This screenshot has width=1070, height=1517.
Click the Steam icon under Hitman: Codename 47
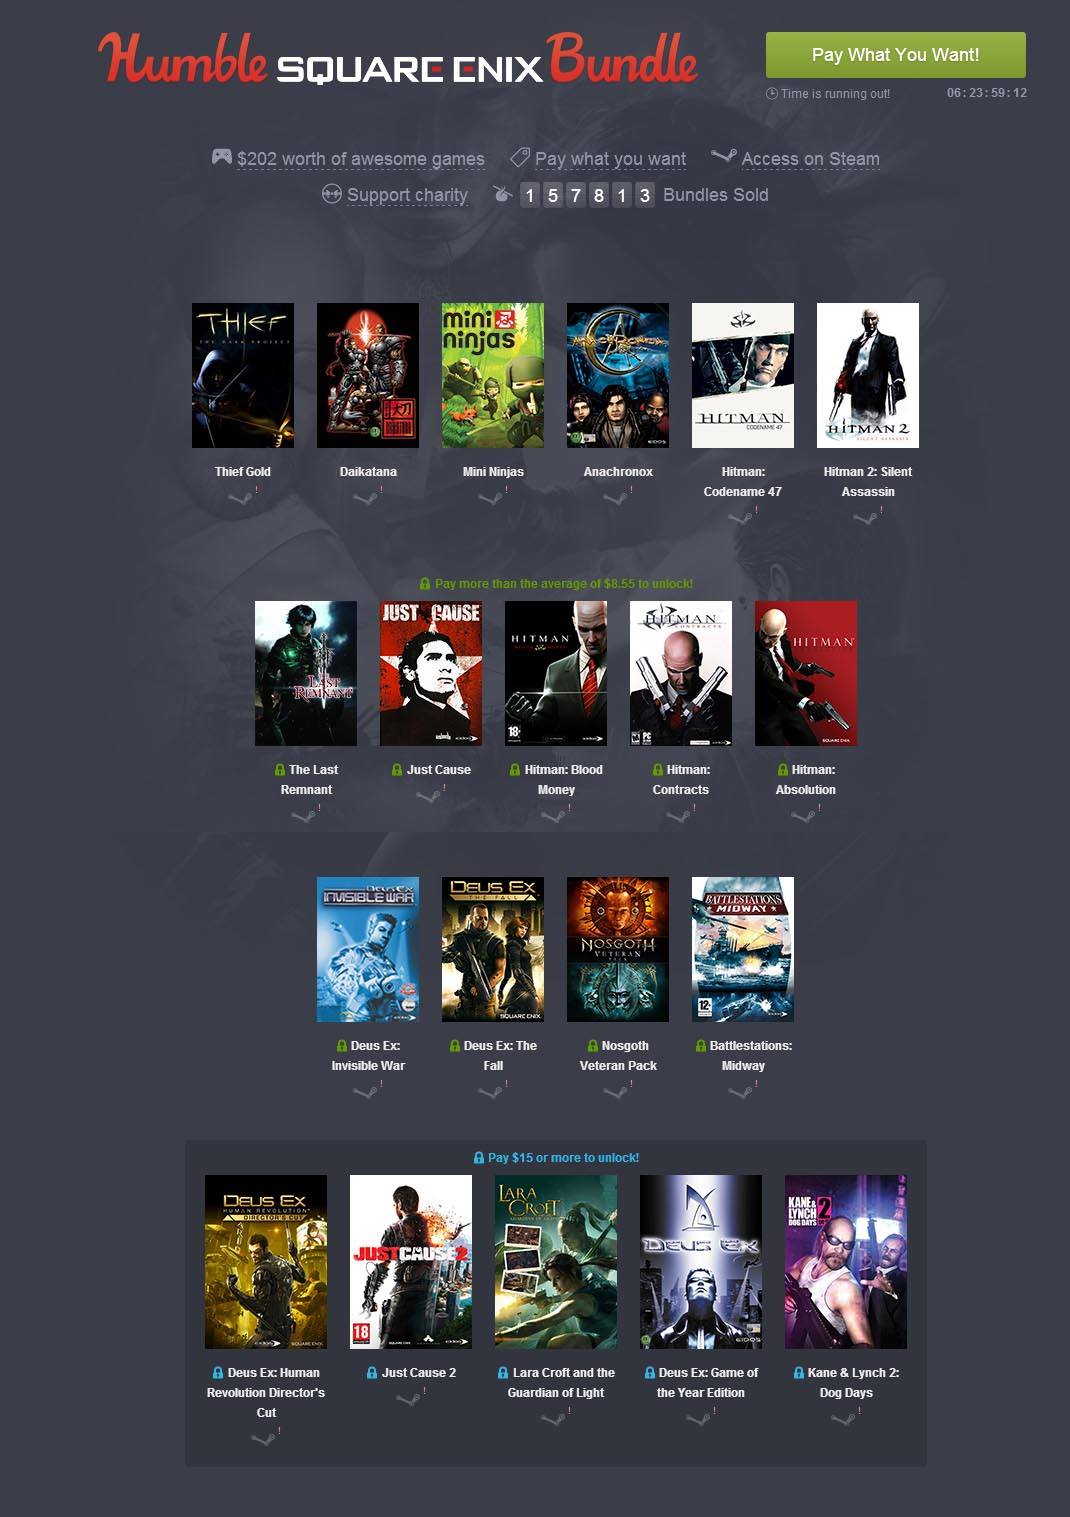point(740,517)
